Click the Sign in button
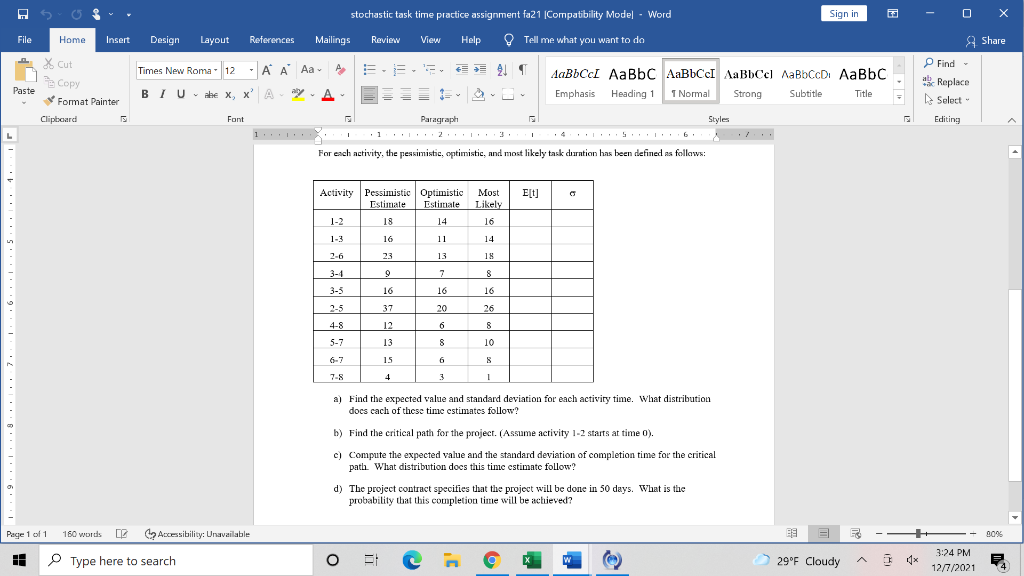This screenshot has width=1024, height=576. (843, 12)
